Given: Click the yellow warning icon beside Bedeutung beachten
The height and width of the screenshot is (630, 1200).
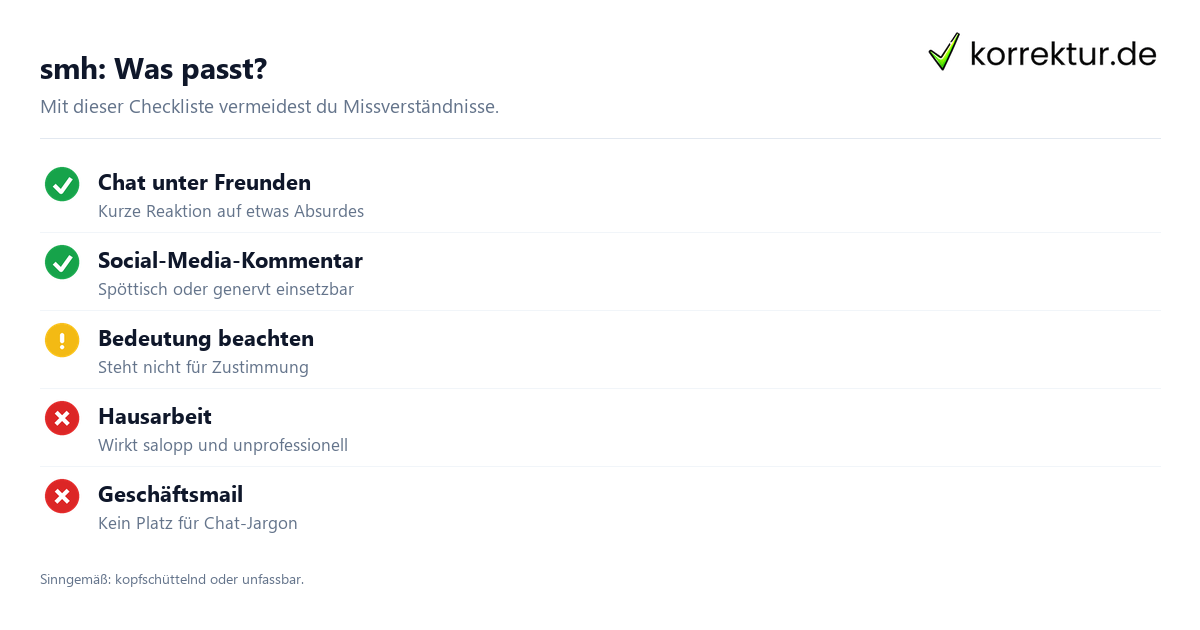Looking at the screenshot, I should pos(62,340).
